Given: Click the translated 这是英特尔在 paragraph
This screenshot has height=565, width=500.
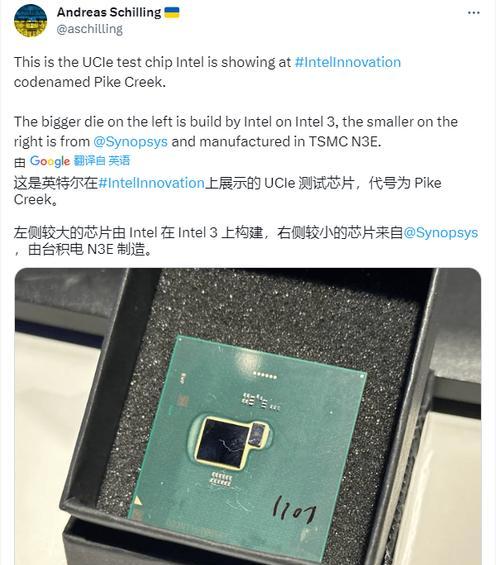Looking at the screenshot, I should [228, 191].
